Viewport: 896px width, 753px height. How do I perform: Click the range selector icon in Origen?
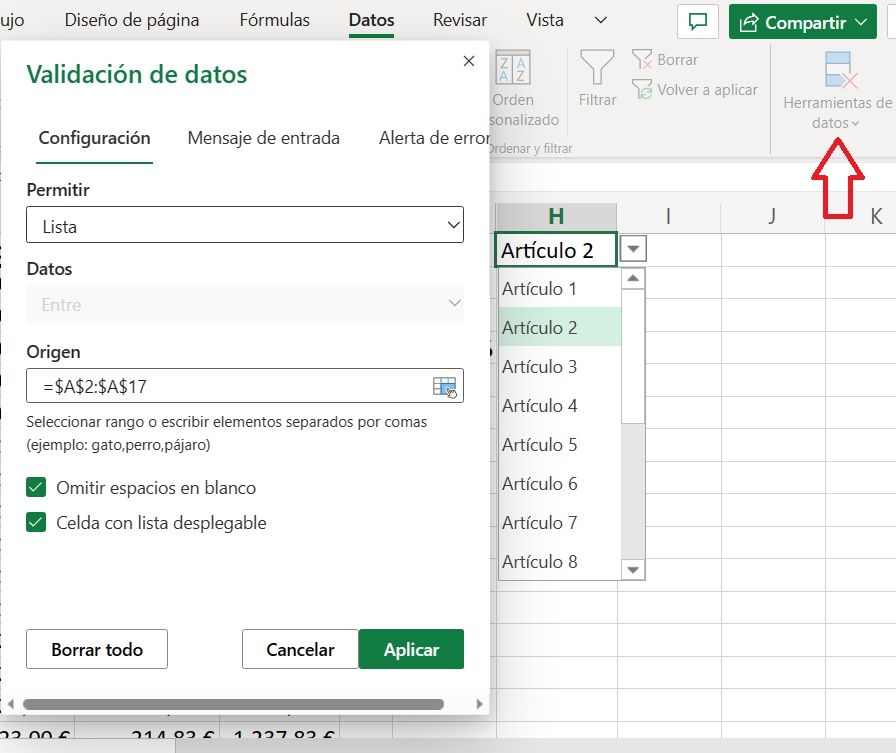tap(444, 386)
